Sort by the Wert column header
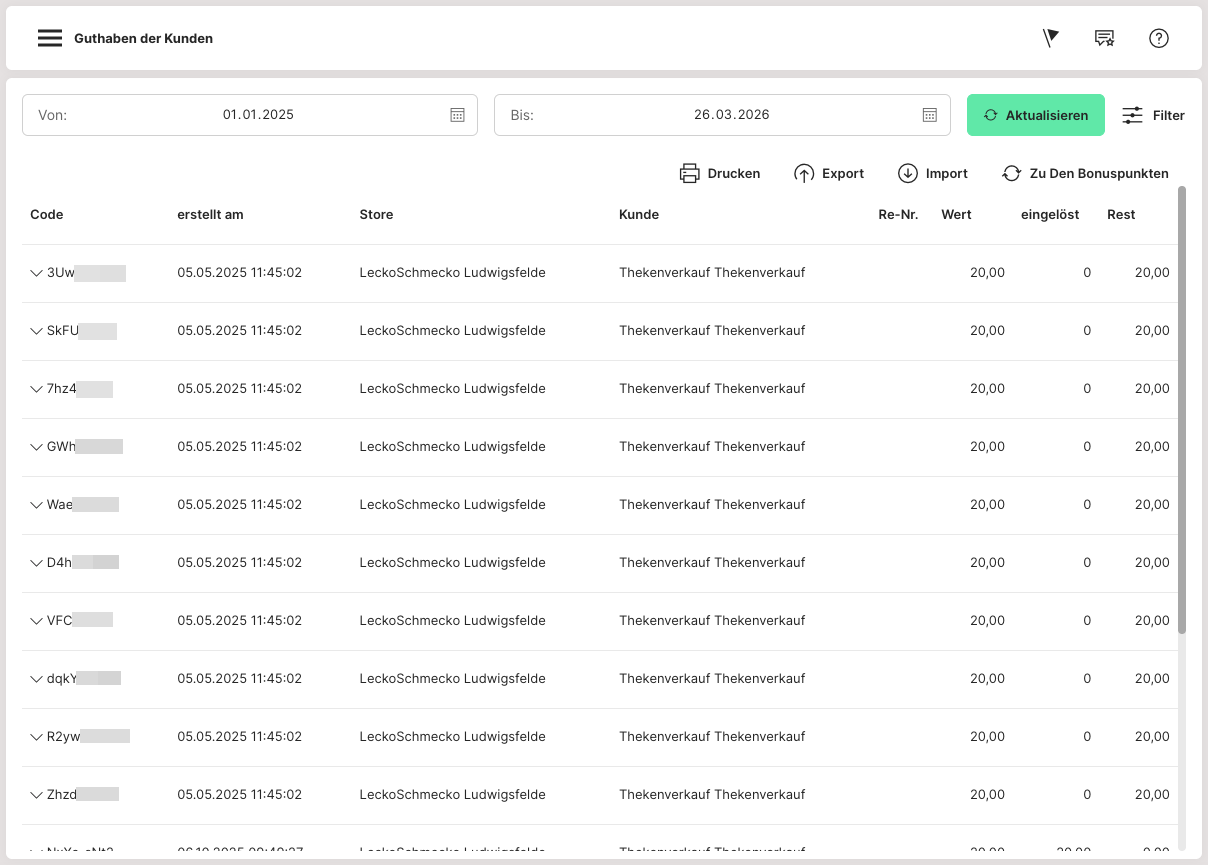This screenshot has height=865, width=1208. point(956,215)
